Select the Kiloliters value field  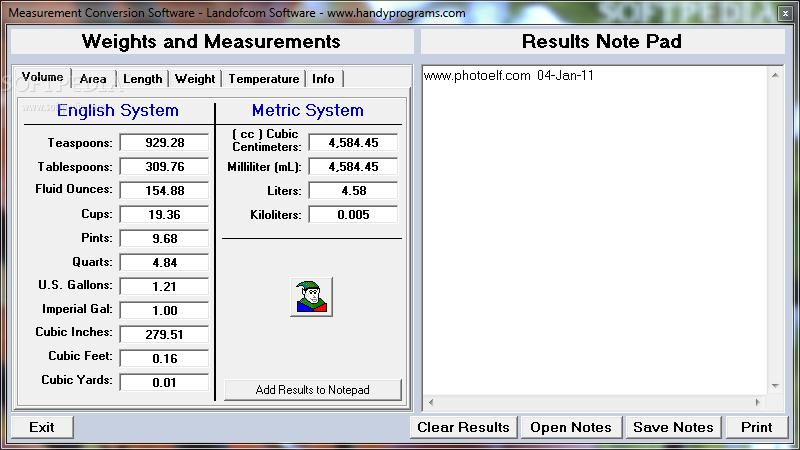(353, 214)
